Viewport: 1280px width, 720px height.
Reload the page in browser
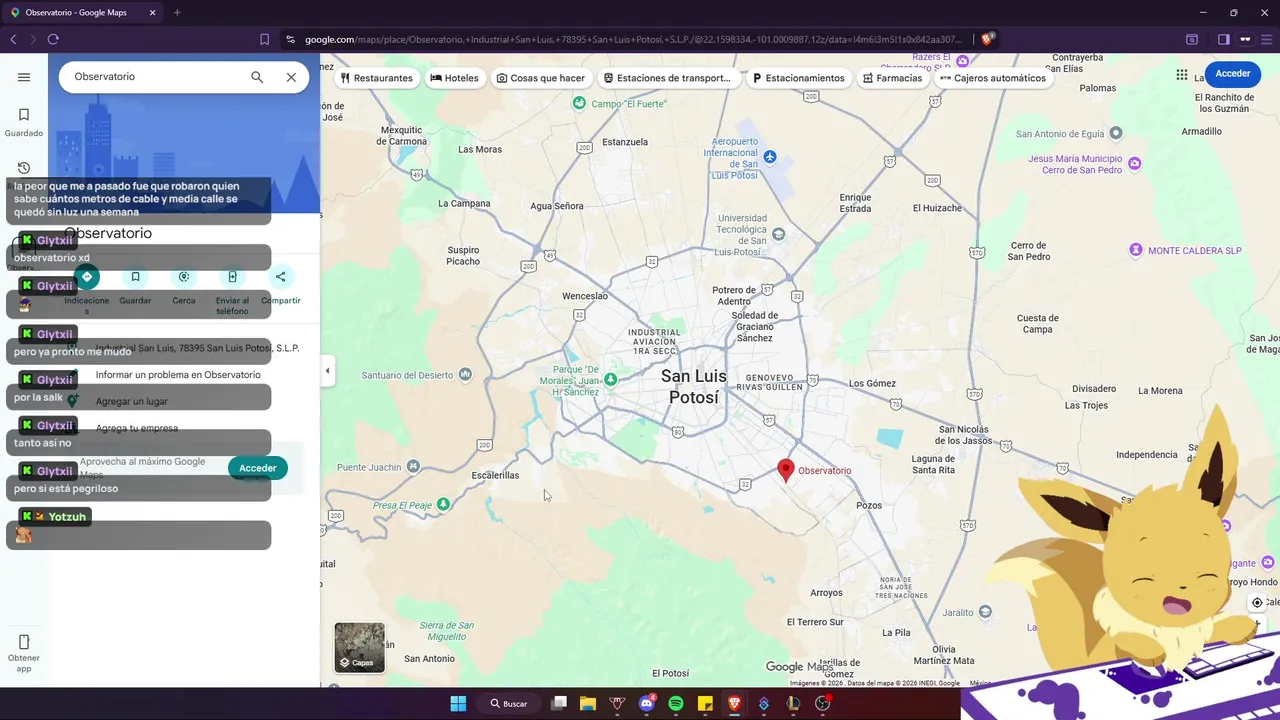pyautogui.click(x=53, y=39)
